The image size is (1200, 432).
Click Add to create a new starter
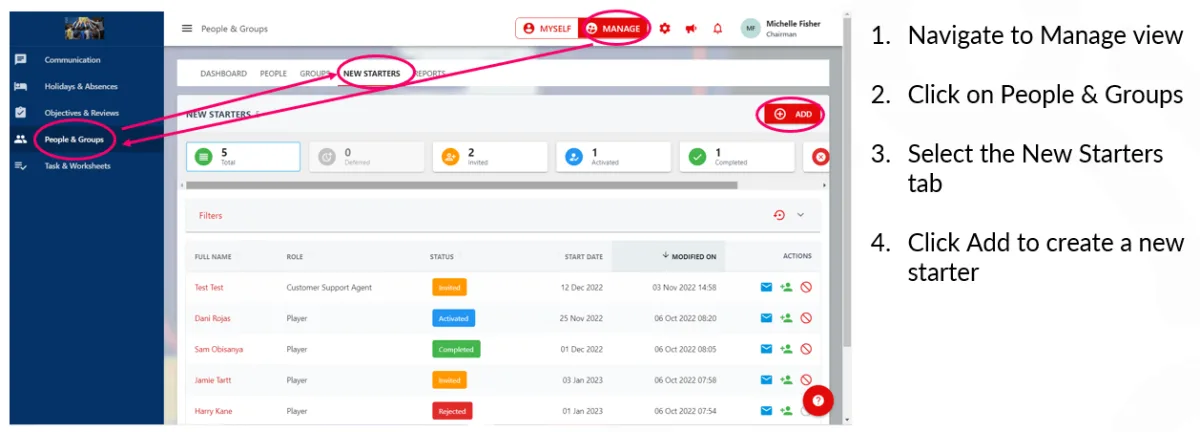point(792,115)
